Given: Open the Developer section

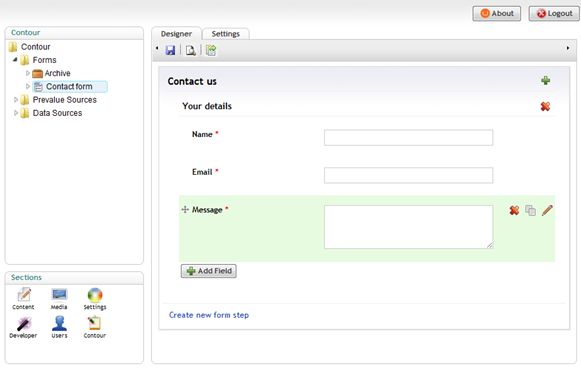Looking at the screenshot, I should (x=23, y=327).
